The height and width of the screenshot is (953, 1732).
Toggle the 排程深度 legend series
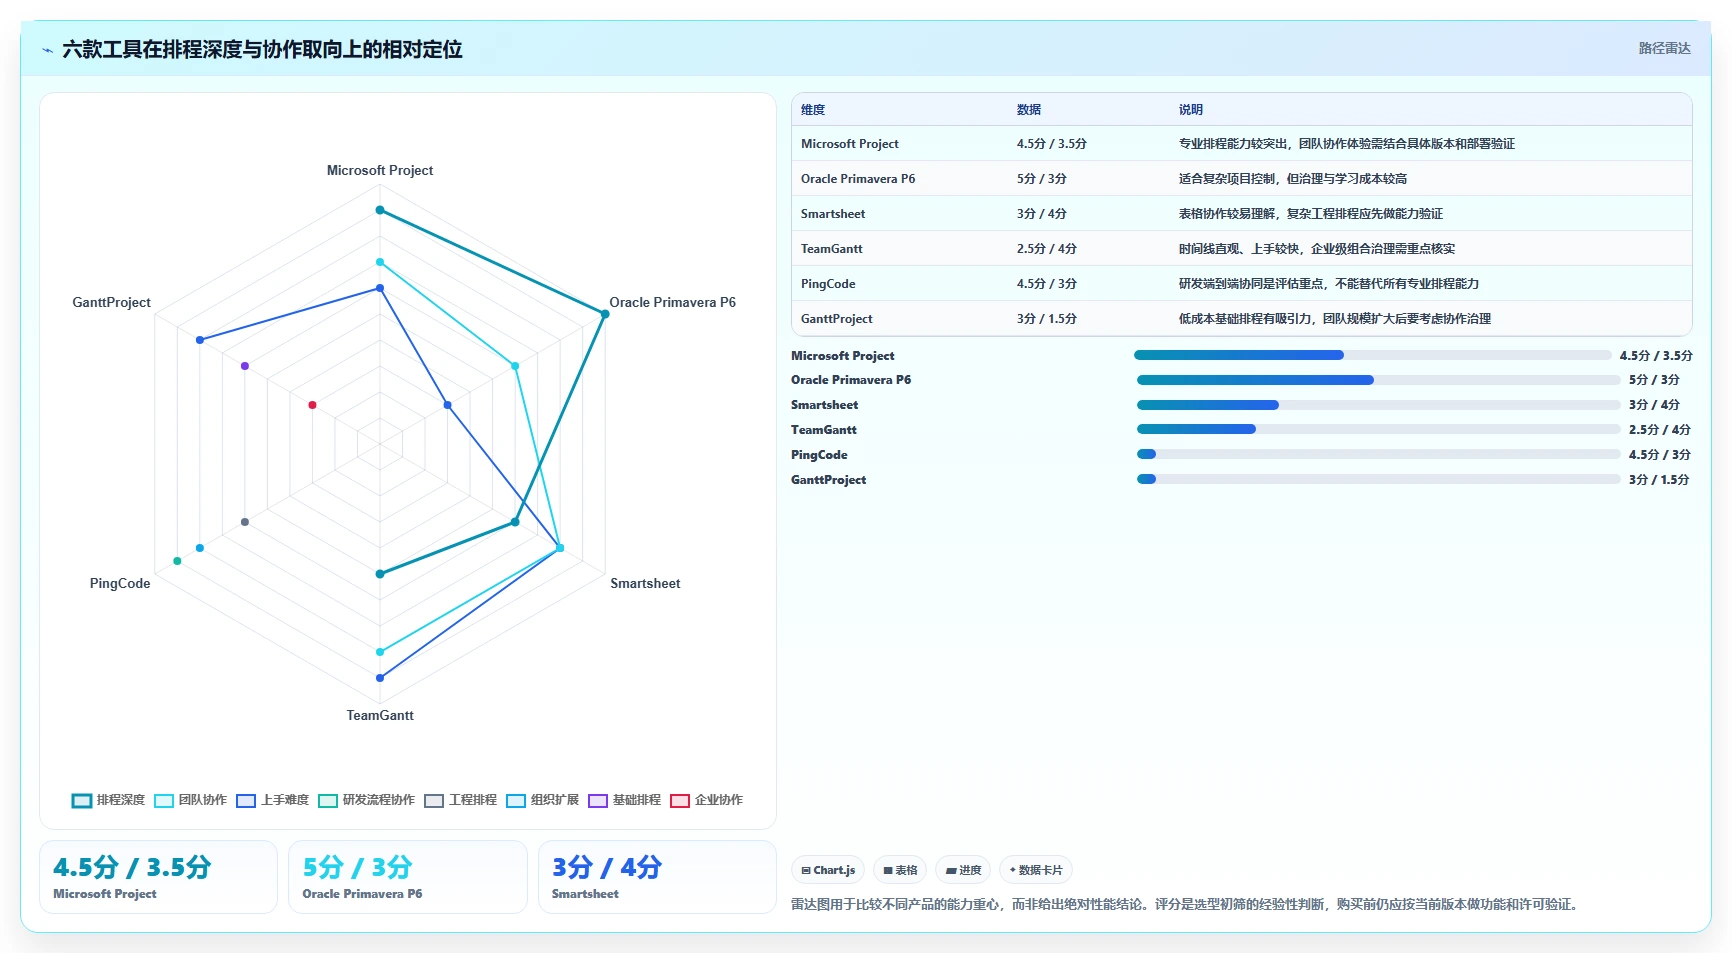(x=108, y=800)
